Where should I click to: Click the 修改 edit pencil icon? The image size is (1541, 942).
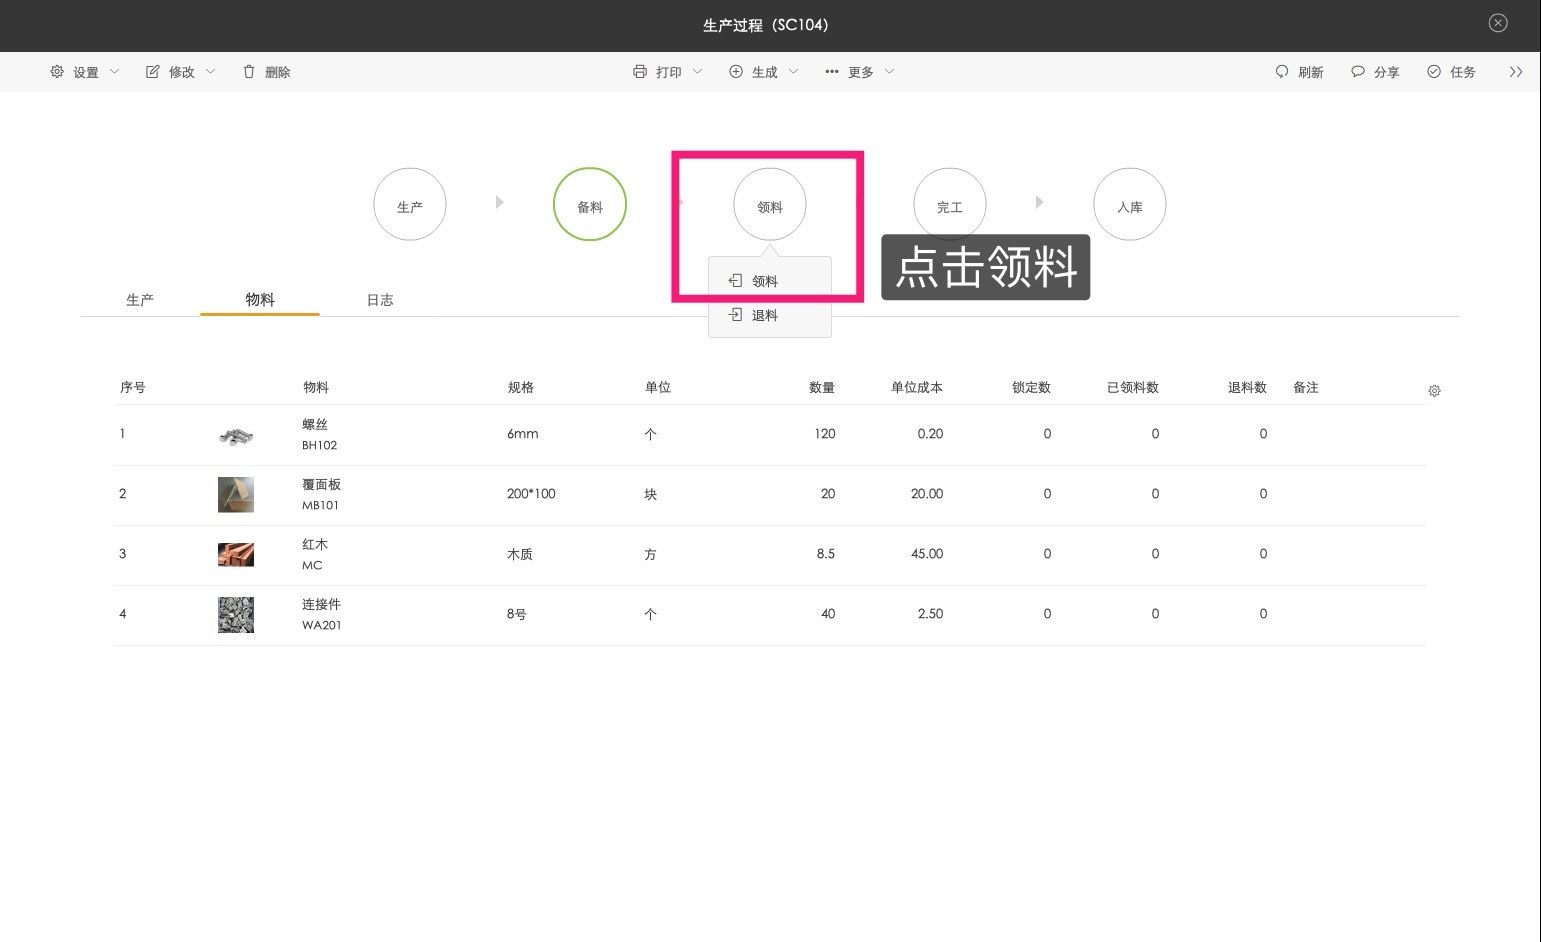tap(153, 72)
